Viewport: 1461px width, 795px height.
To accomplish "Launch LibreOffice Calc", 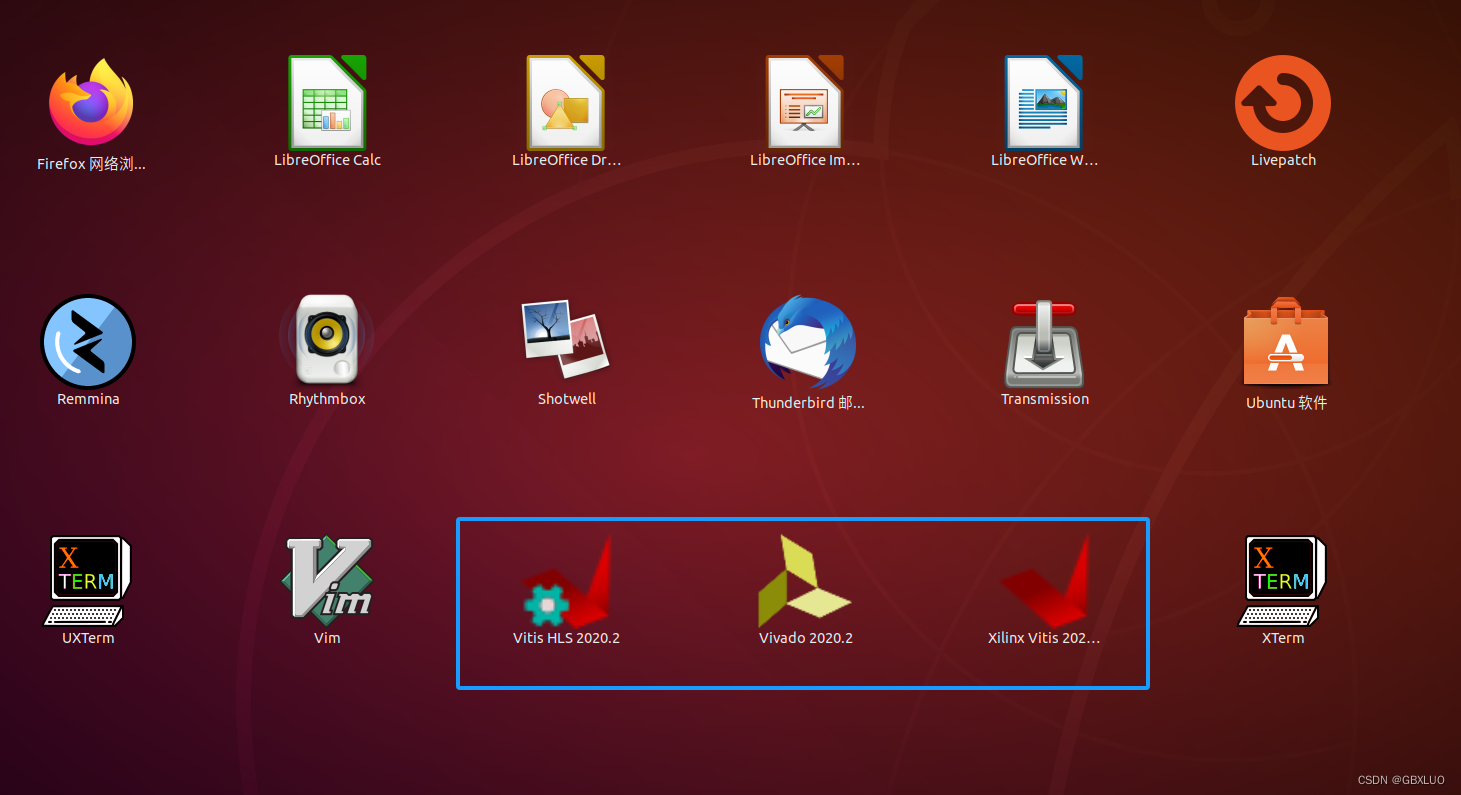I will [327, 101].
